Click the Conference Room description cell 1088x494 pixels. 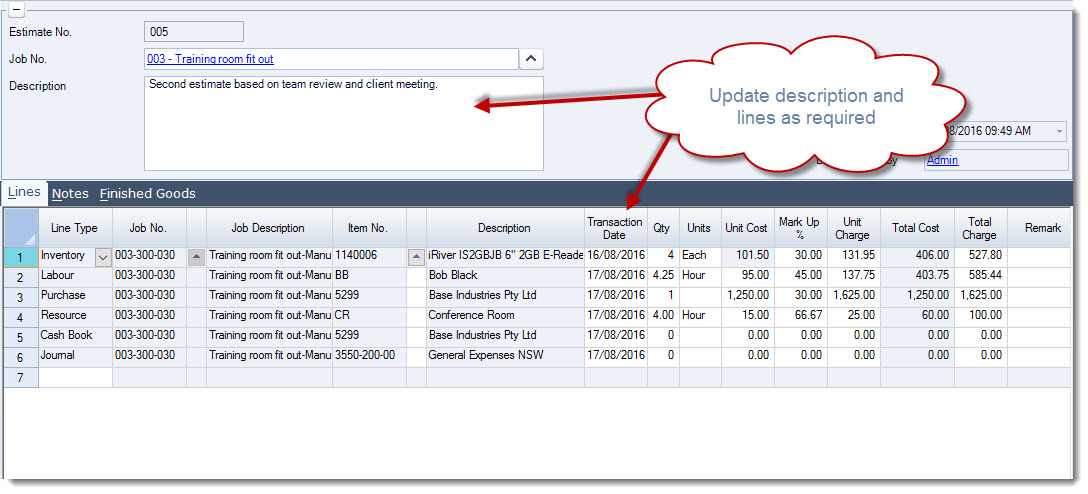(x=505, y=316)
